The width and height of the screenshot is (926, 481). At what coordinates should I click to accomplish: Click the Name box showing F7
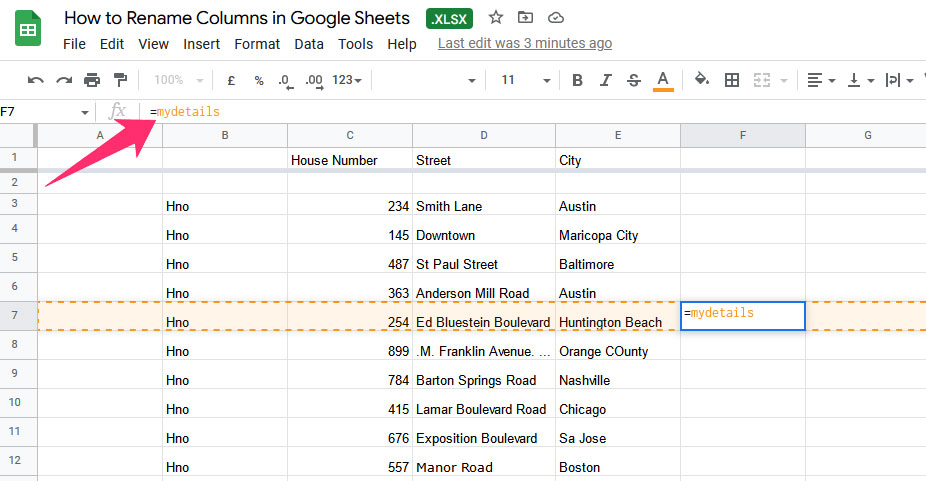click(x=39, y=112)
